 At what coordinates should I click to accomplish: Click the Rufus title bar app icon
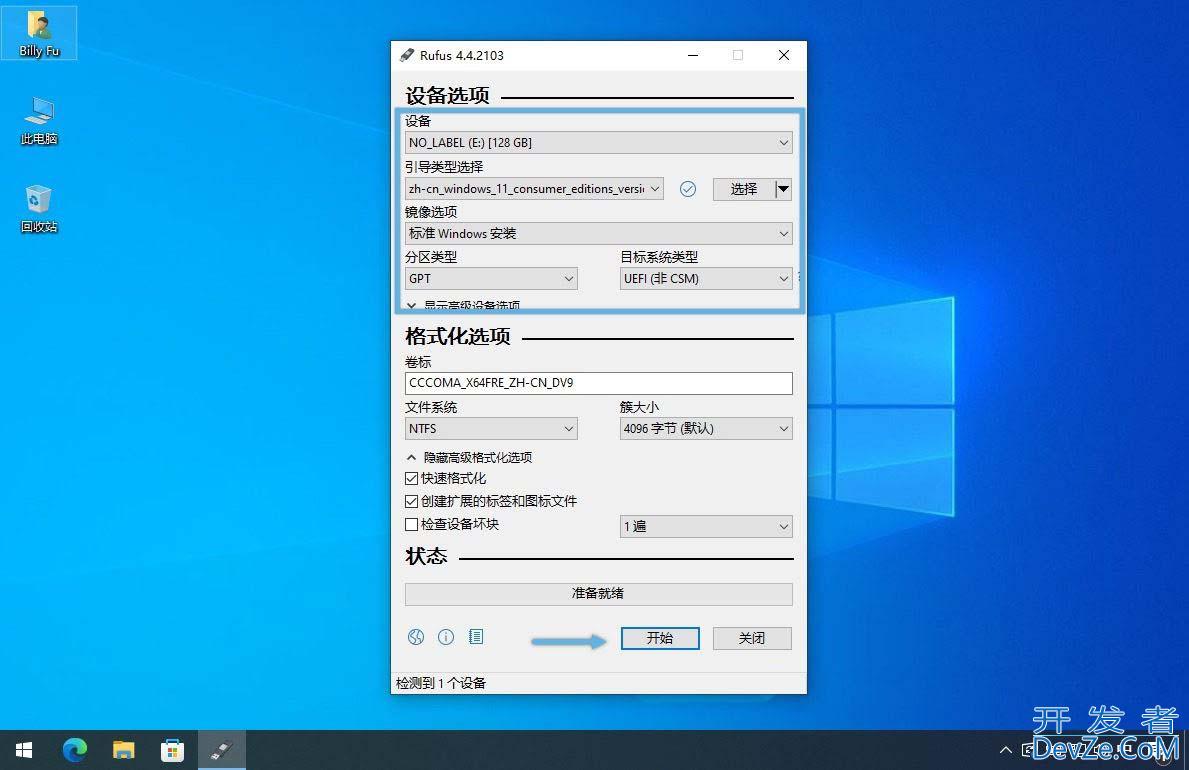pyautogui.click(x=407, y=55)
